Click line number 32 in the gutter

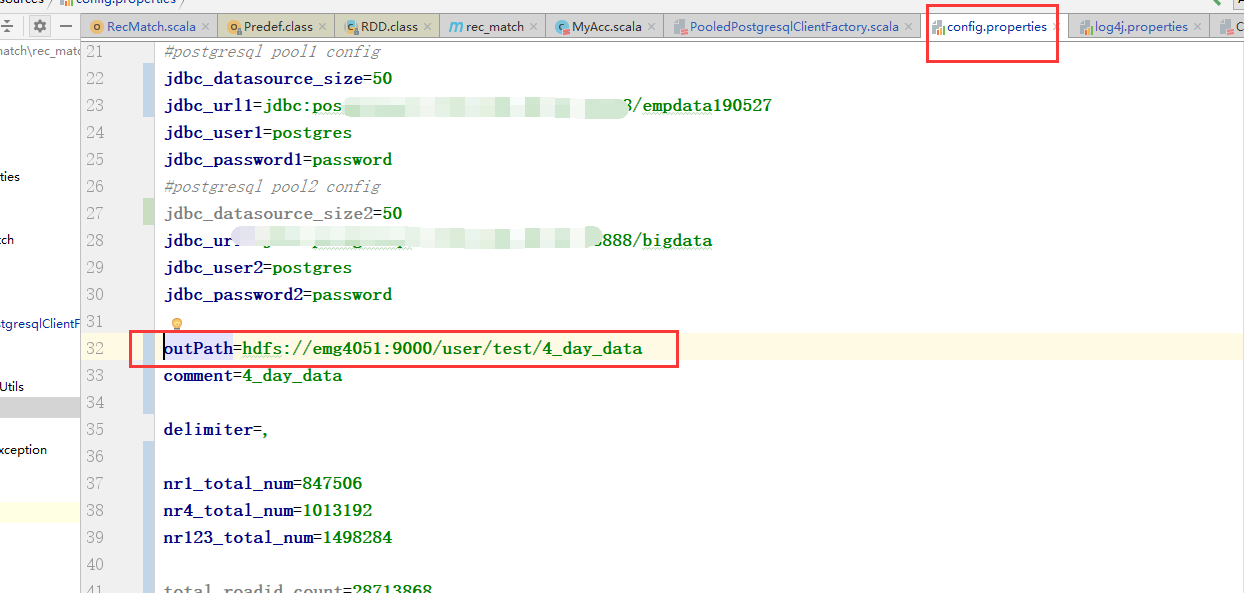tap(94, 348)
